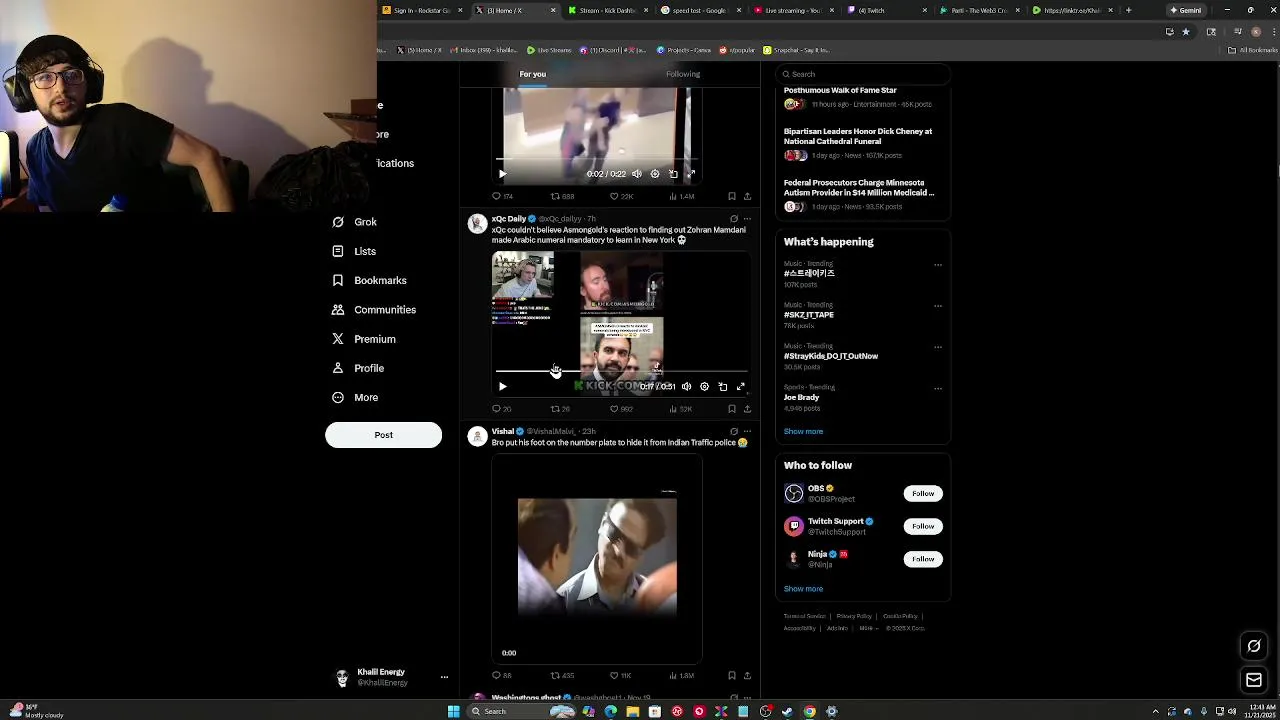Share the Vishal post

click(x=747, y=676)
